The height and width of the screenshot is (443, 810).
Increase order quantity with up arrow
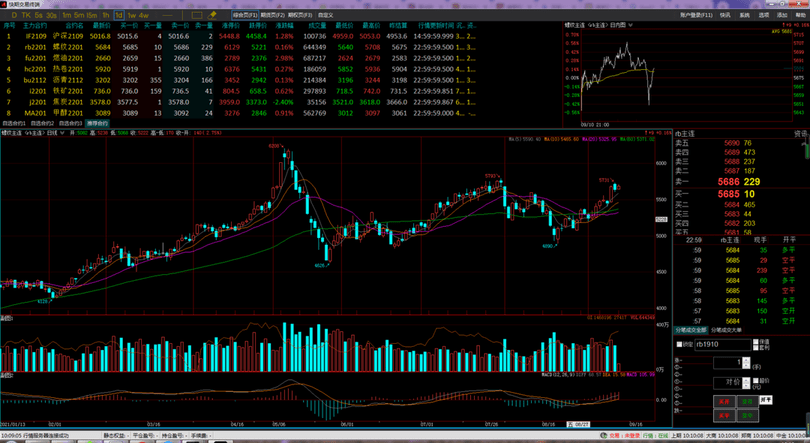tap(750, 359)
